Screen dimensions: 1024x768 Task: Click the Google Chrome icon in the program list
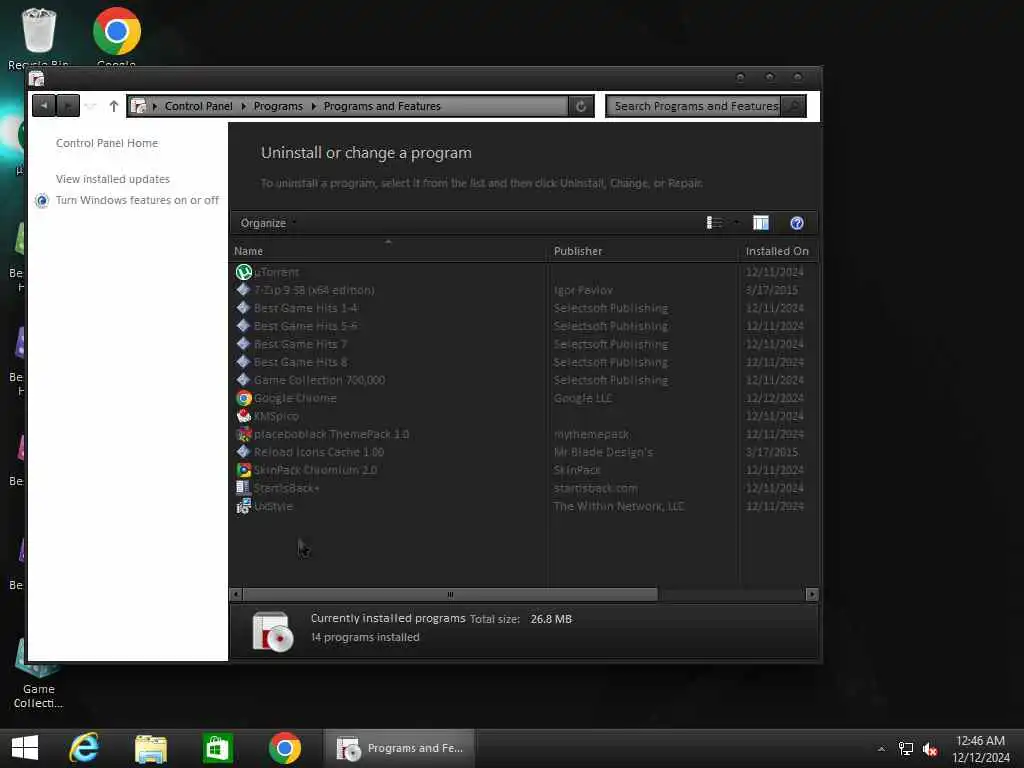coord(244,398)
